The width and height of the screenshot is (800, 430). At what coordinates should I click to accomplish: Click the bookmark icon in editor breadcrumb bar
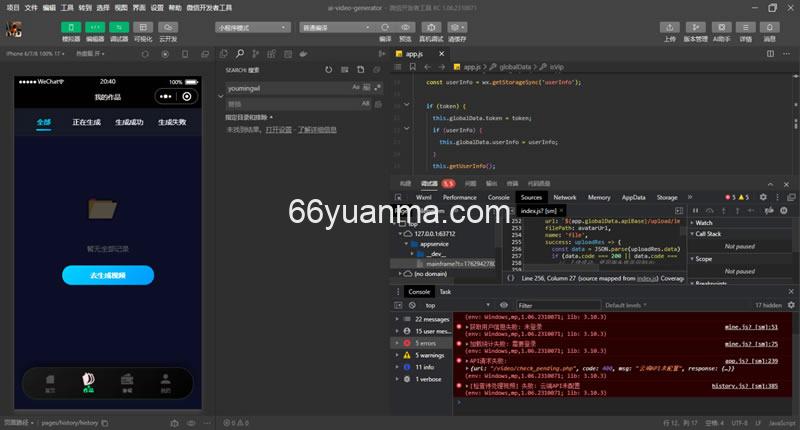412,67
